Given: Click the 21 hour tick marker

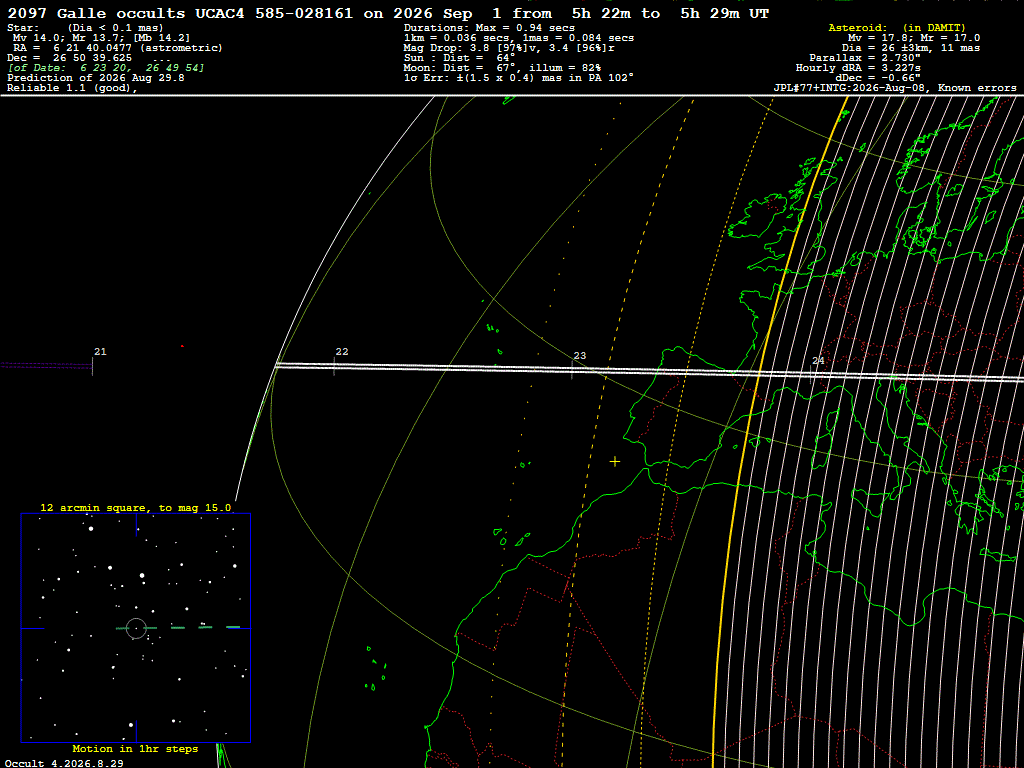Looking at the screenshot, I should click(93, 366).
